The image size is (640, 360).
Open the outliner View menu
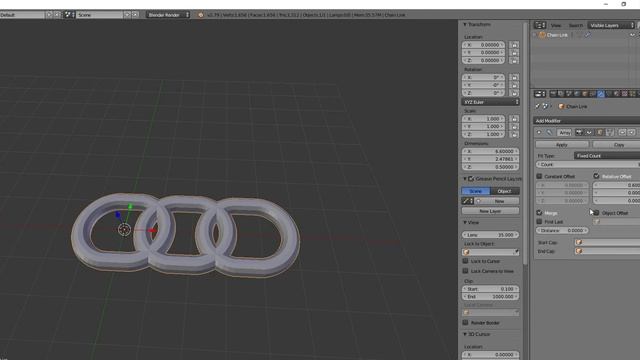pos(556,25)
